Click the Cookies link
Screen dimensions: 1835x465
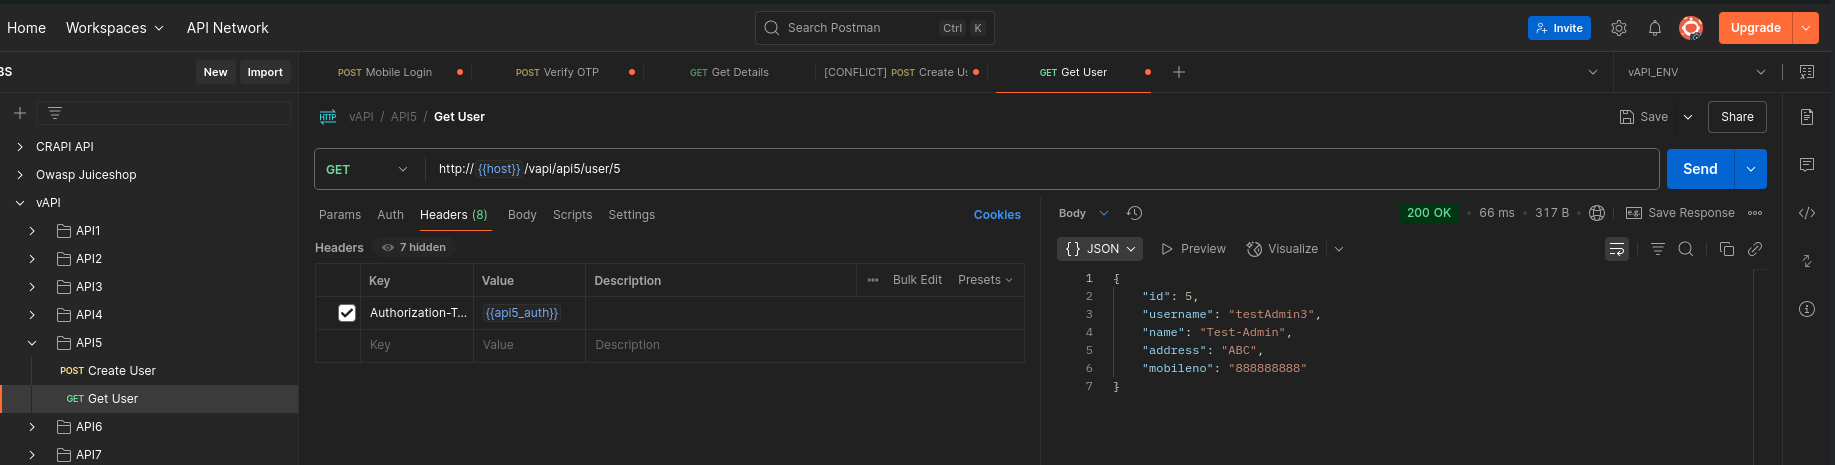pyautogui.click(x=997, y=215)
